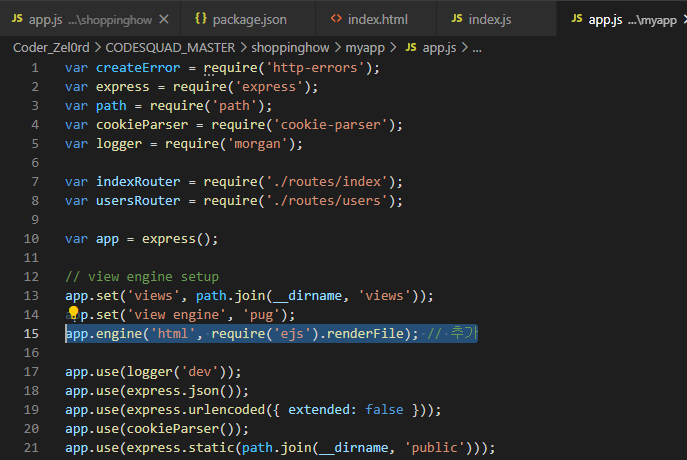The image size is (687, 460).
Task: Click the breadcrumb ellipsis symbol
Action: [x=477, y=48]
